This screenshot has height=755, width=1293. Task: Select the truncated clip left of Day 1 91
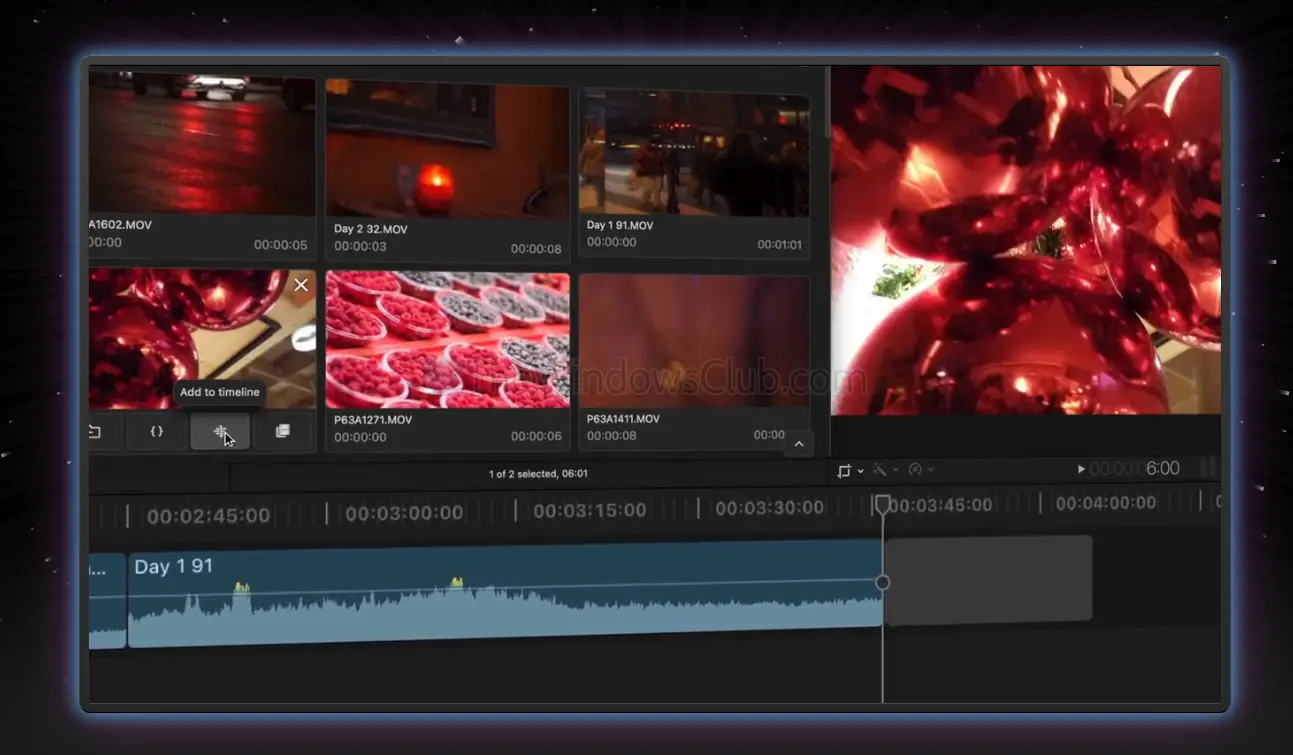click(107, 601)
